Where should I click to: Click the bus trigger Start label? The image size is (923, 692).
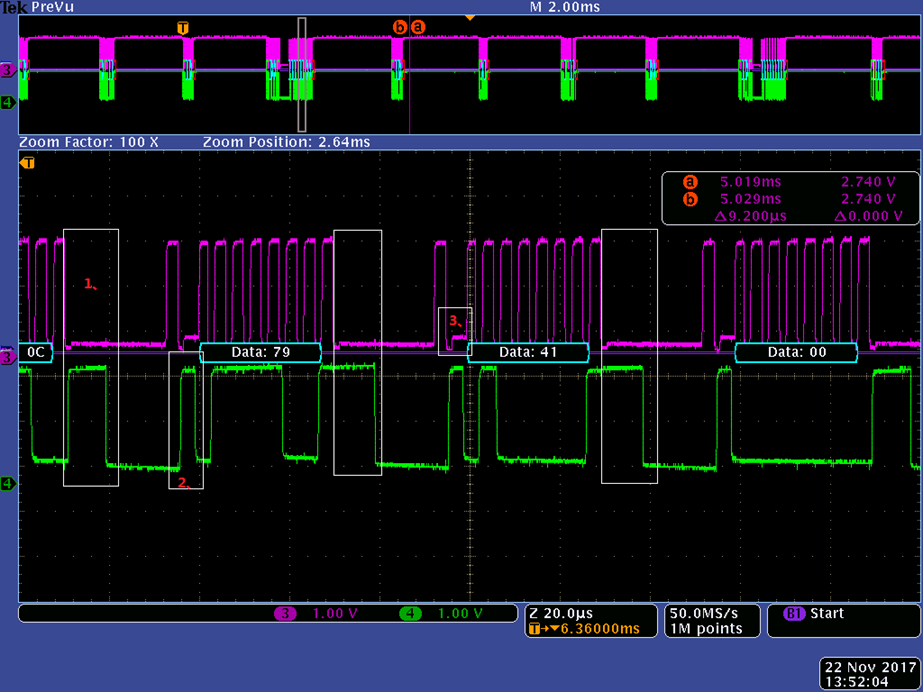pos(826,613)
